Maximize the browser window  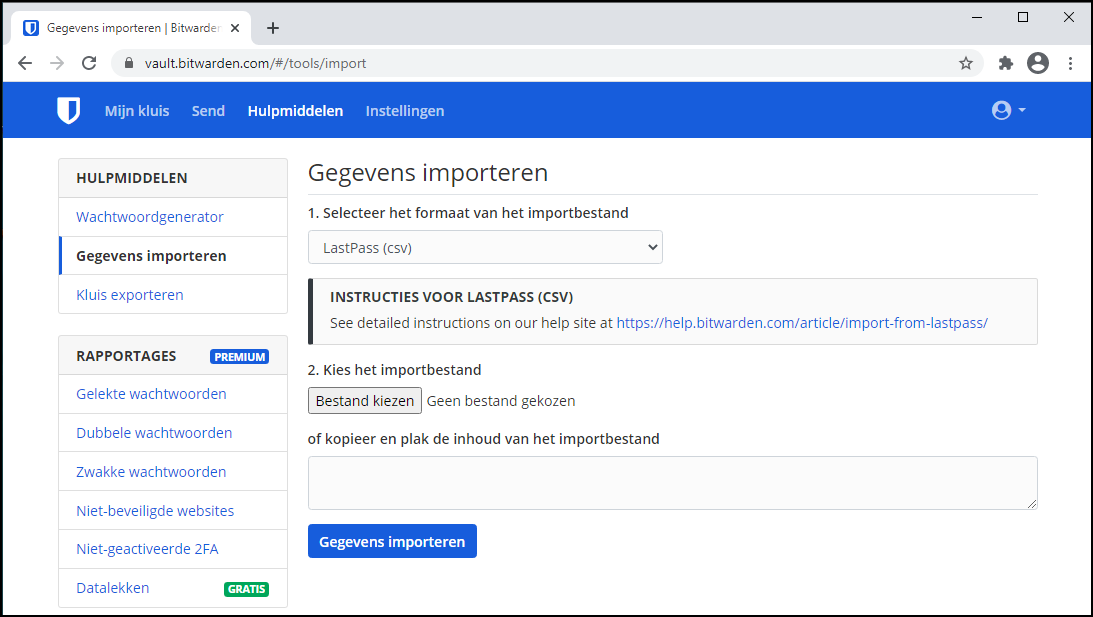1023,17
